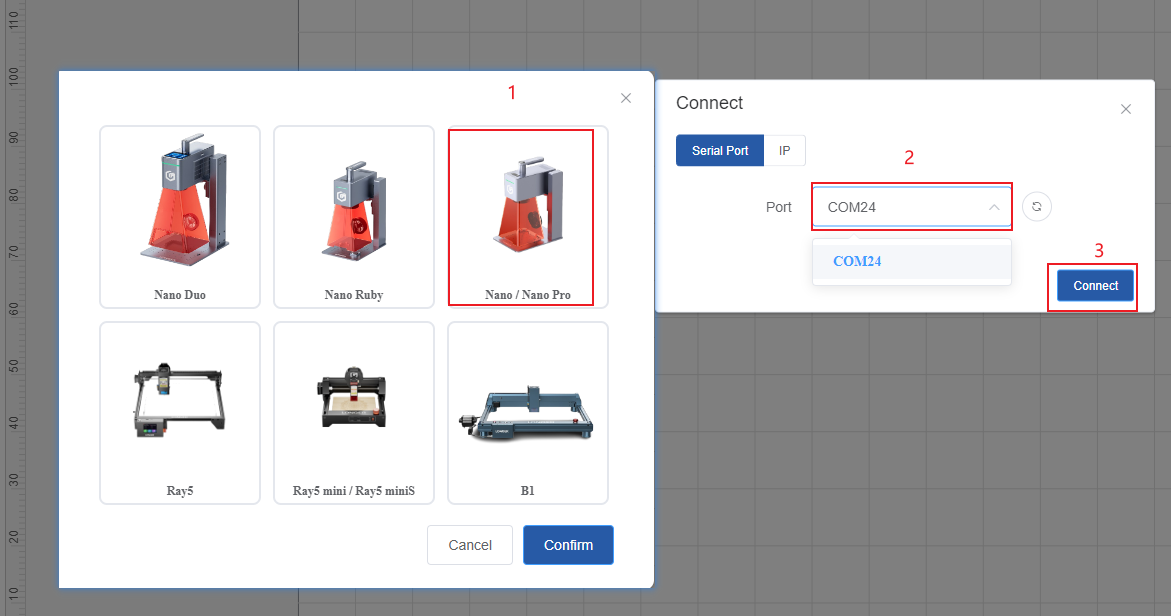Cancel the machine selection dialog

pos(469,545)
